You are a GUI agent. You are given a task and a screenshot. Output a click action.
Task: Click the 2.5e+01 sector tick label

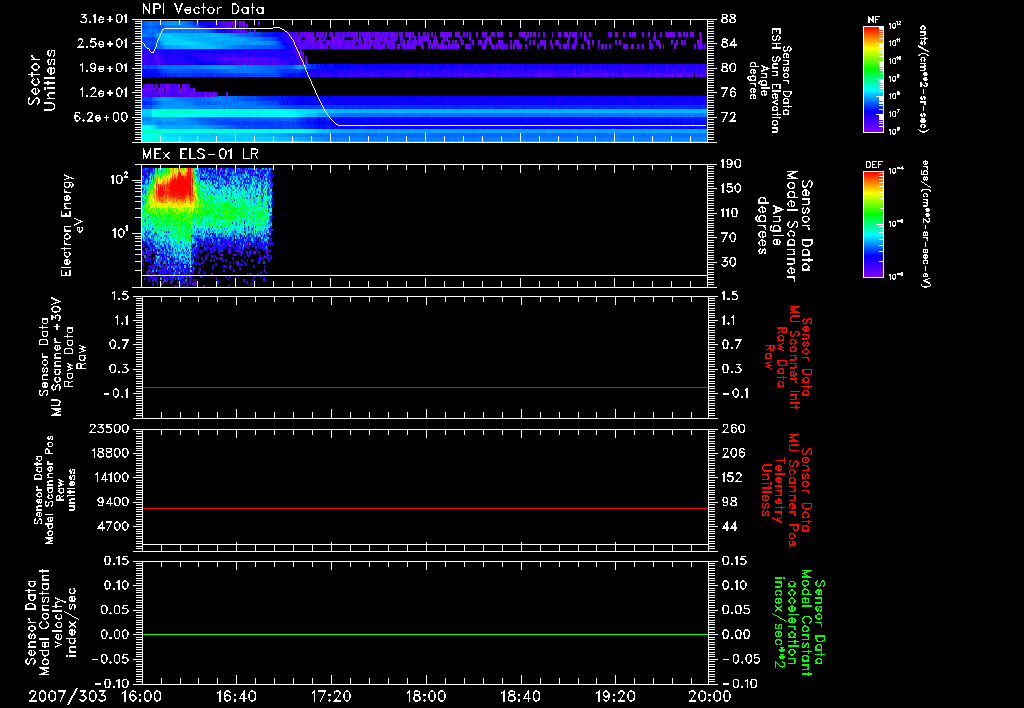pos(103,43)
